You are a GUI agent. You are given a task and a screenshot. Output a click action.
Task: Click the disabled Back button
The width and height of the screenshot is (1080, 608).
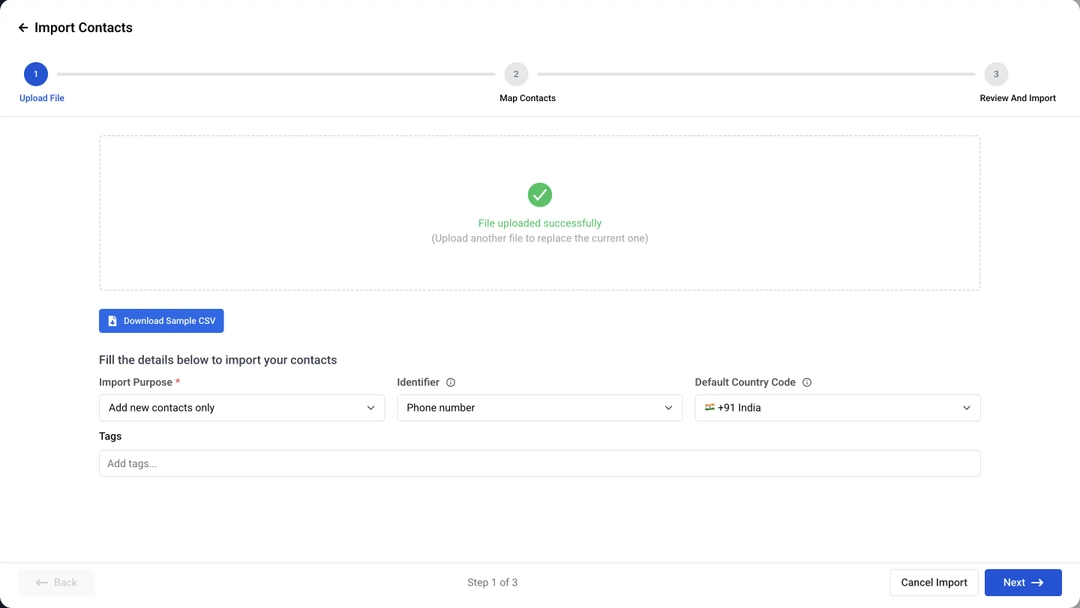[x=56, y=583]
